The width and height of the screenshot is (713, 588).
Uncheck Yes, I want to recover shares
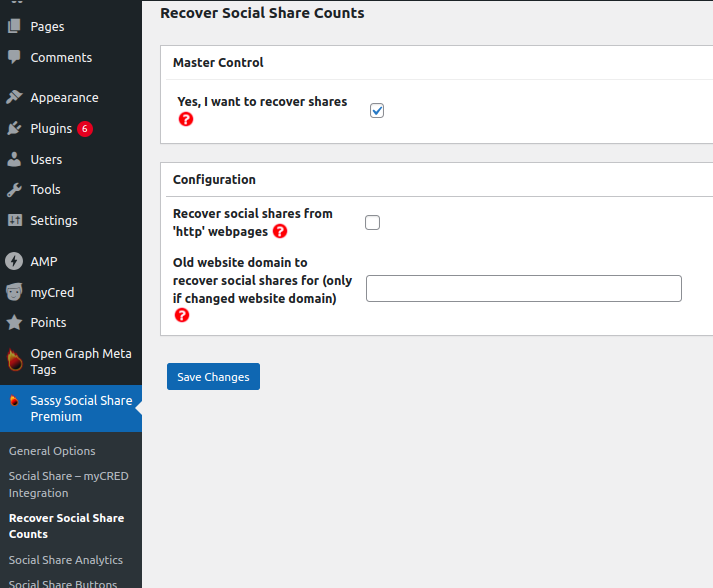[377, 111]
